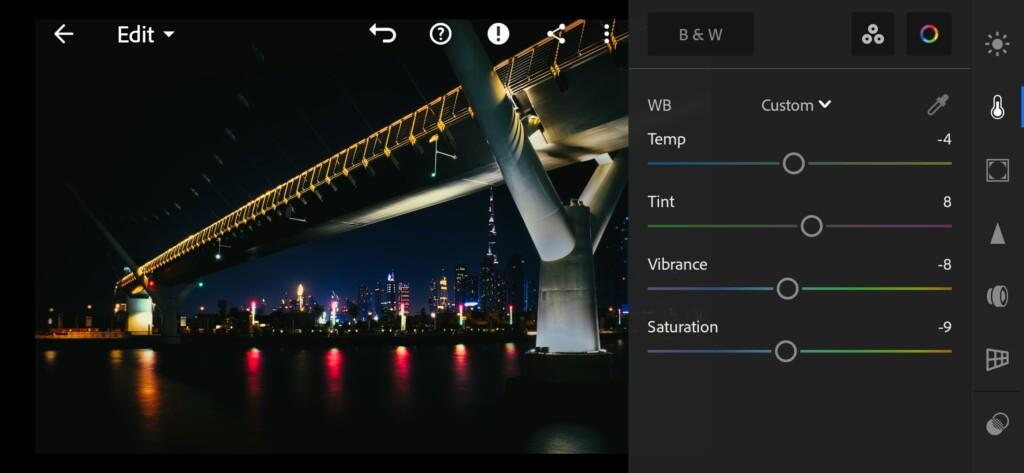This screenshot has height=473, width=1024.
Task: Open the Edit mode dropdown
Action: (x=146, y=35)
